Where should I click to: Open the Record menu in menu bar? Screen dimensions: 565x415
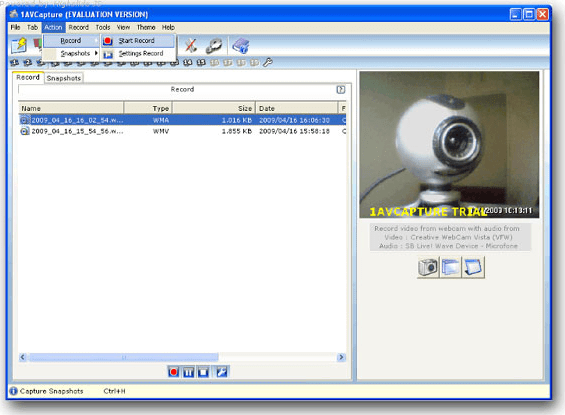point(79,27)
